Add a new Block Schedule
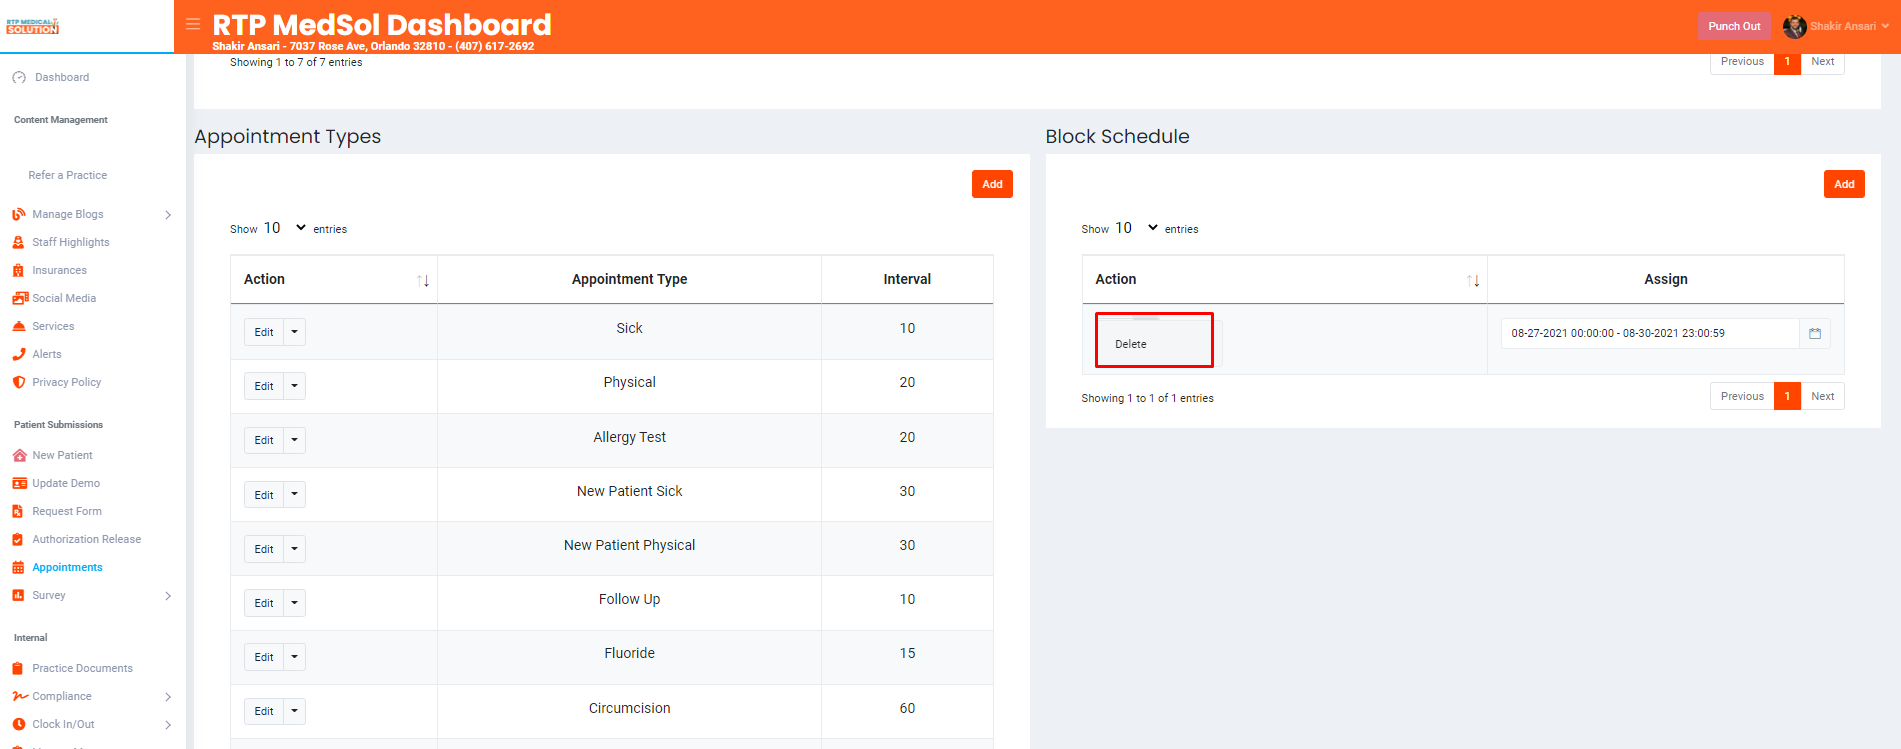Screen dimensions: 1901x749 coord(1844,184)
